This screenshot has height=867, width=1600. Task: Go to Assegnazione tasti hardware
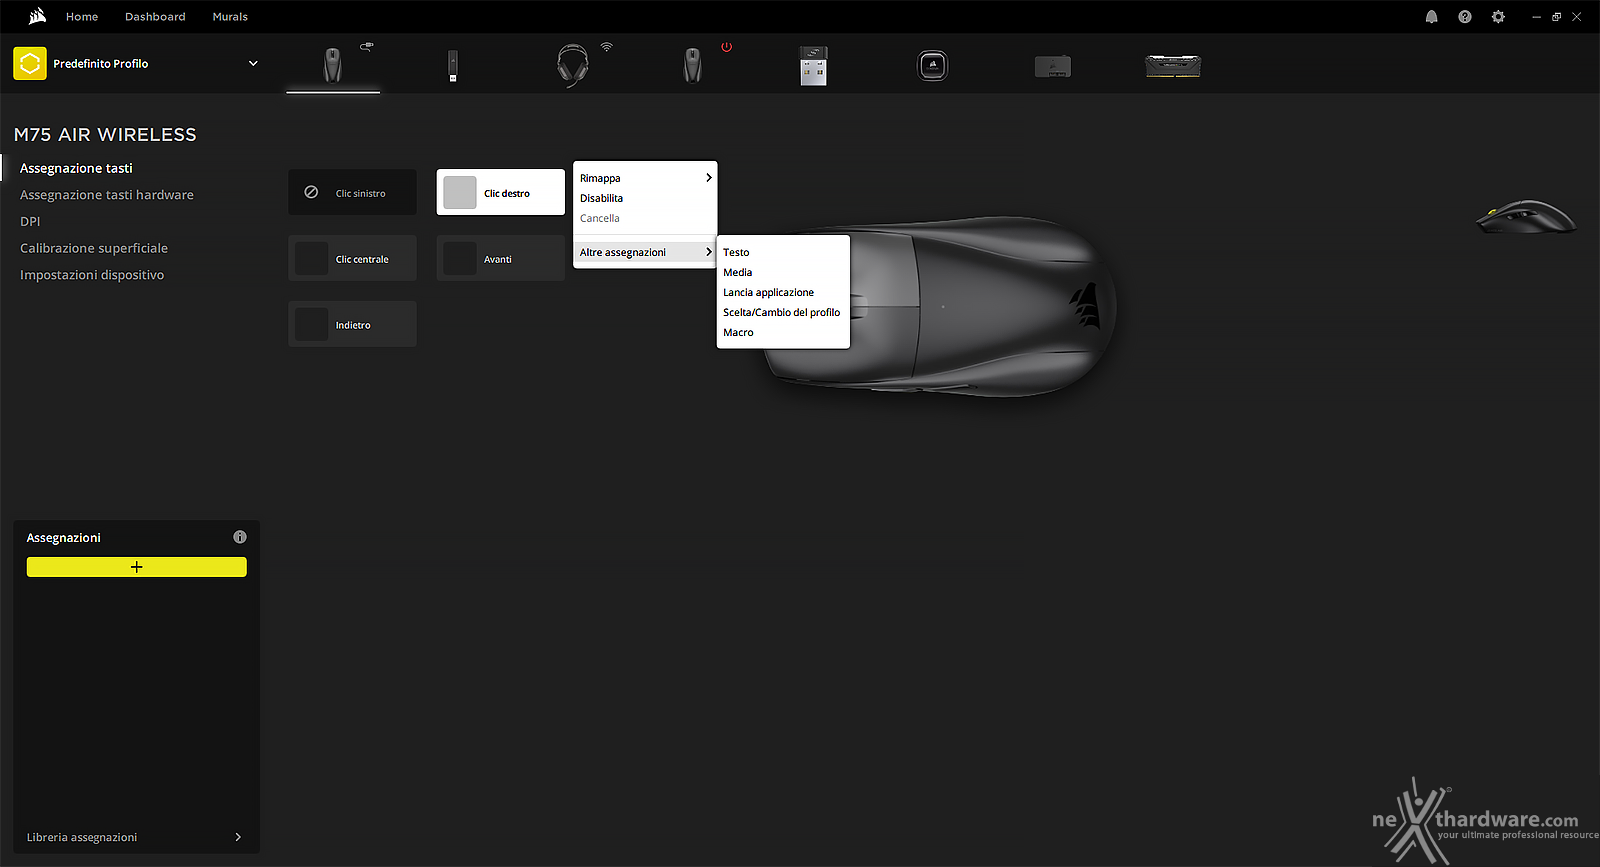click(x=107, y=195)
